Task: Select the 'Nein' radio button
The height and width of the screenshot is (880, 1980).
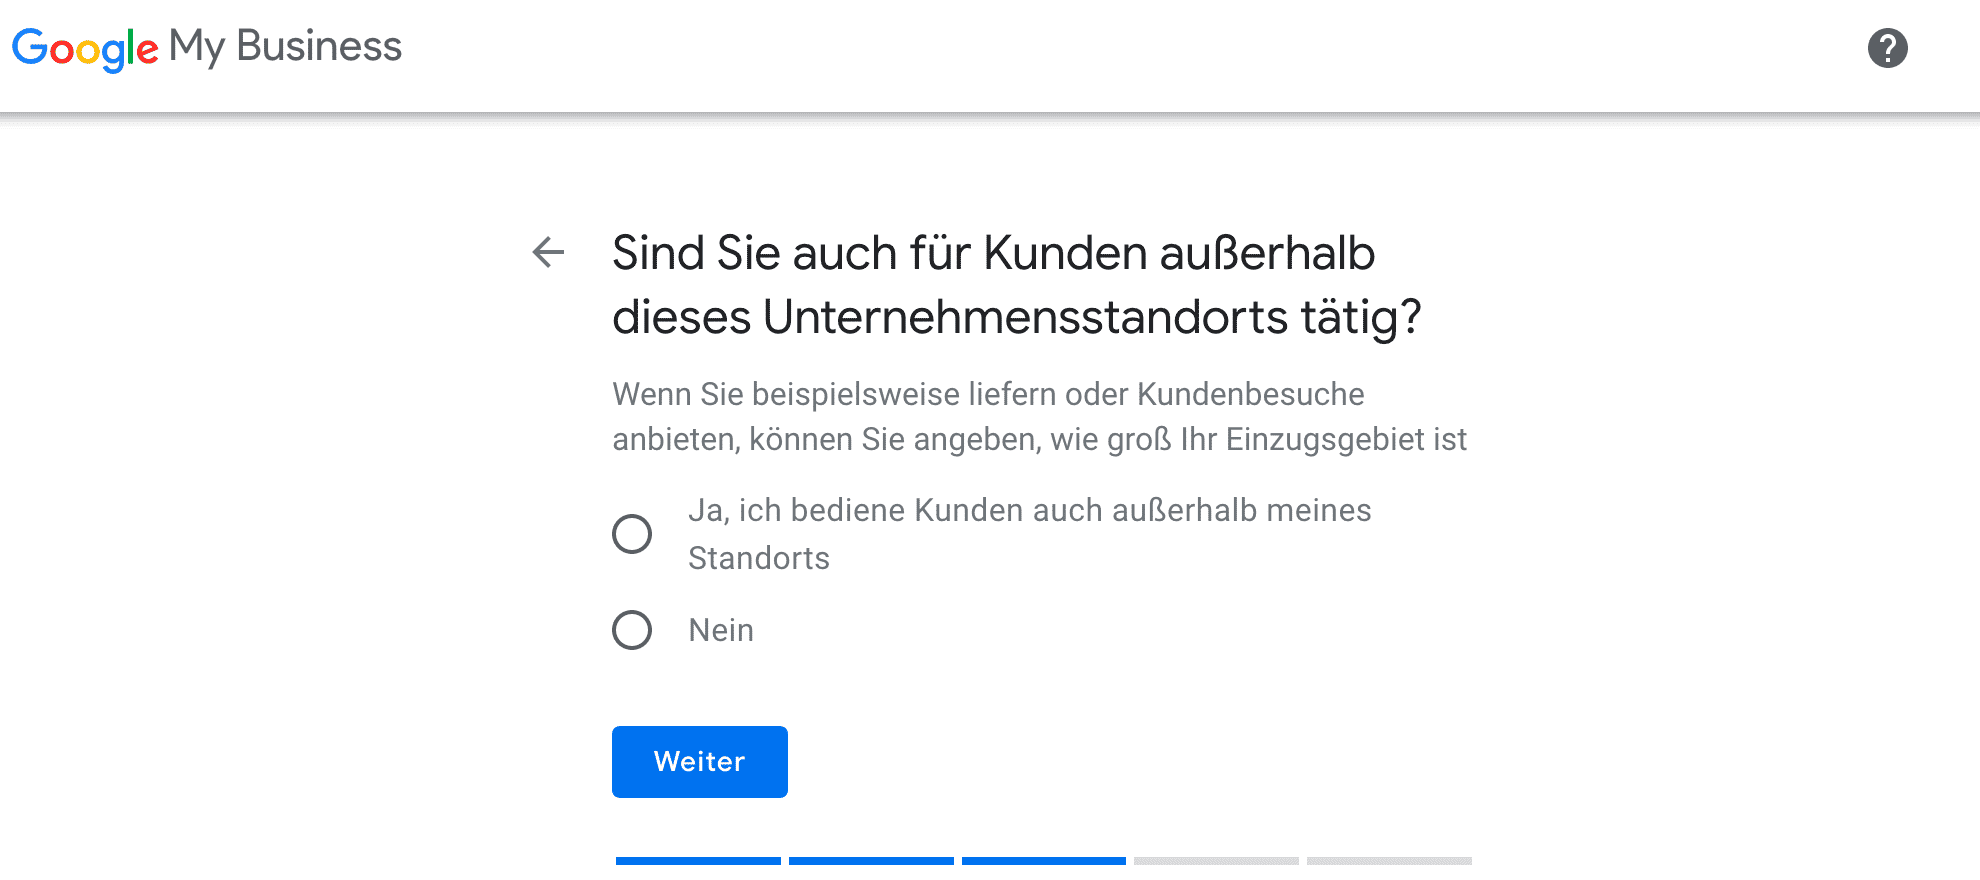Action: point(632,630)
